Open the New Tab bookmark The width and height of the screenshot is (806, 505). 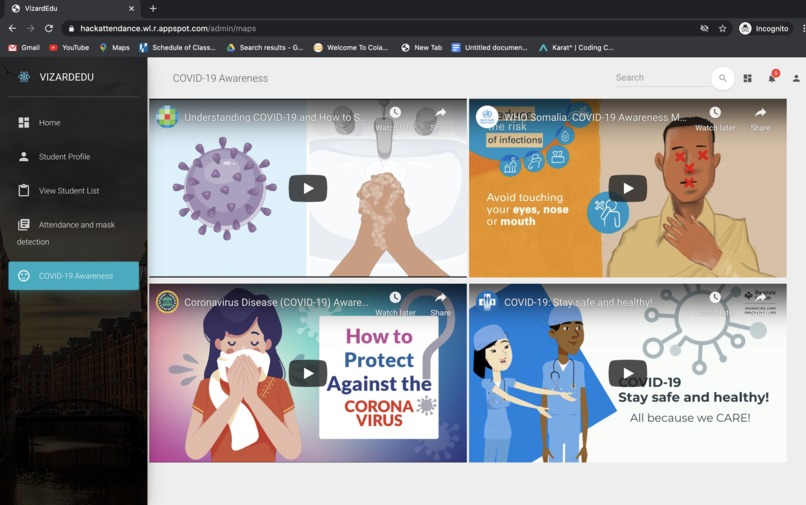[x=422, y=47]
